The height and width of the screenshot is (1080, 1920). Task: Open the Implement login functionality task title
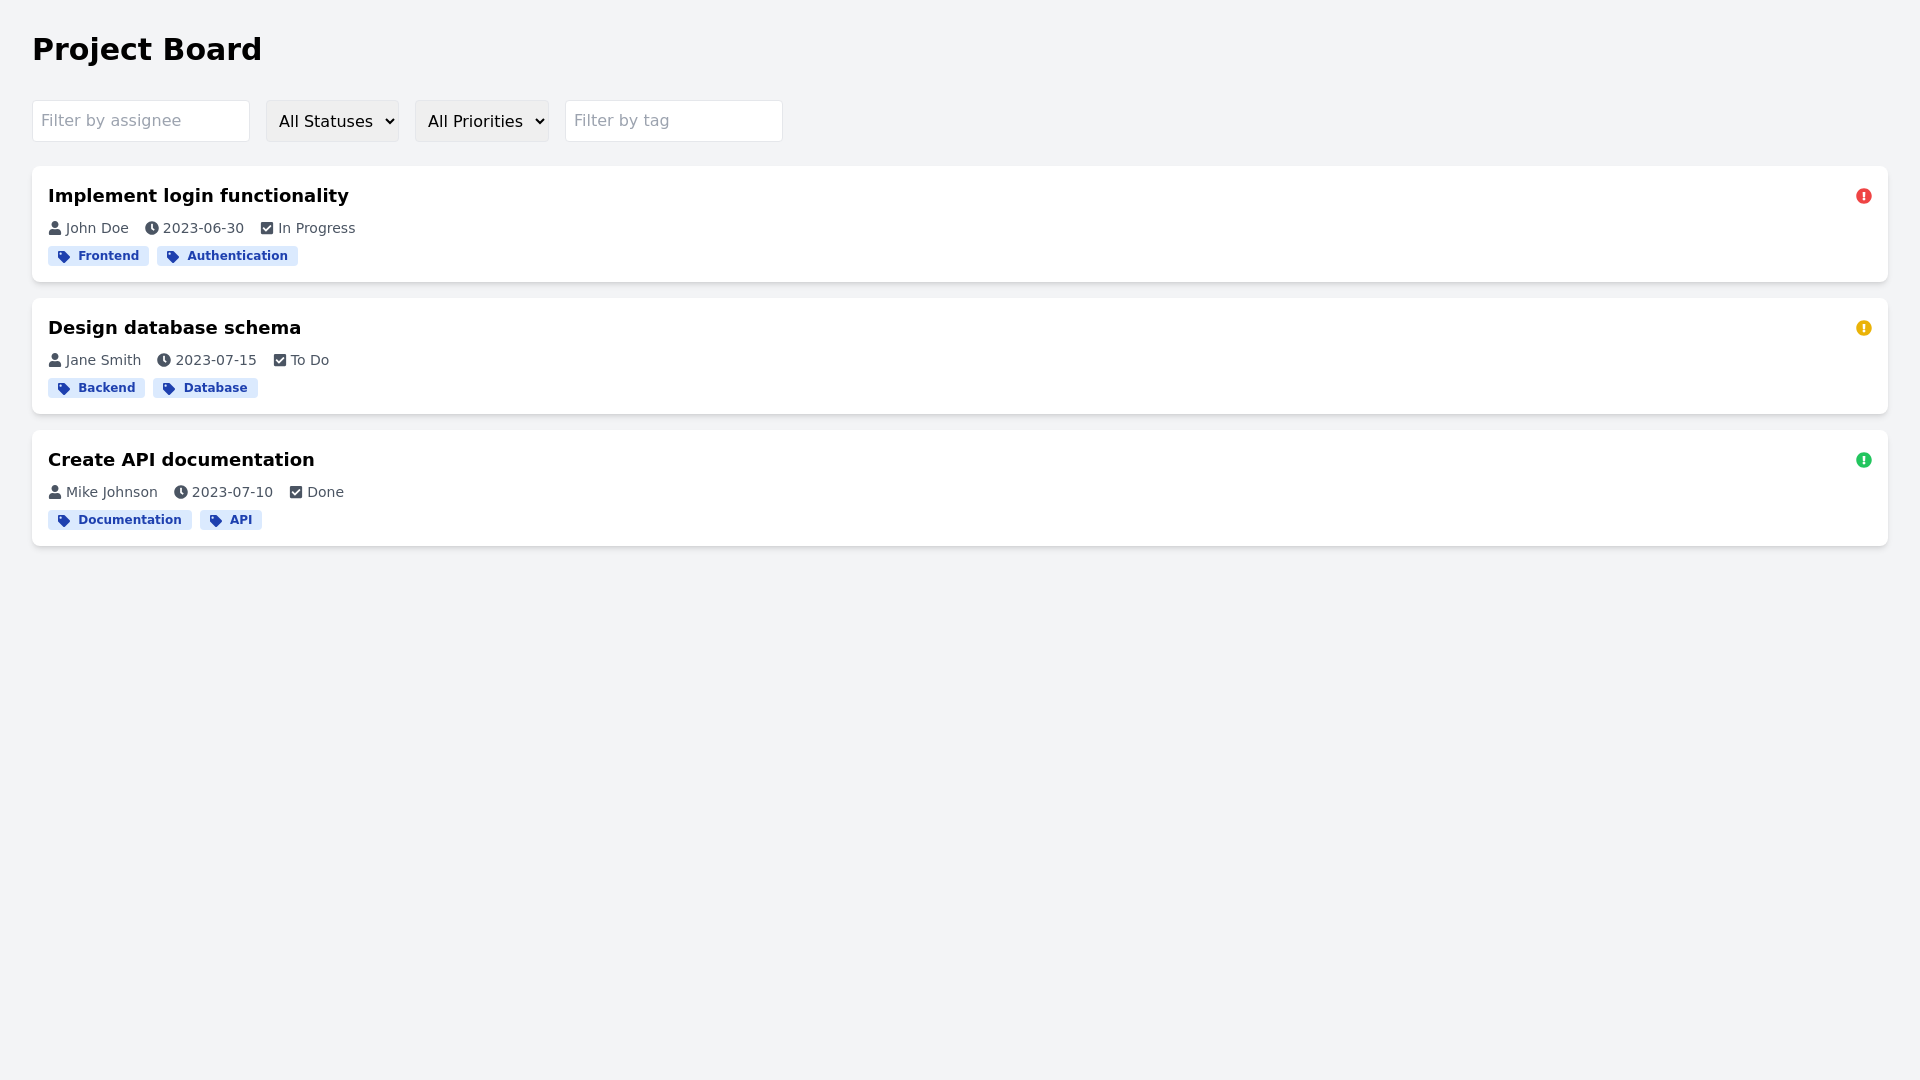(198, 196)
